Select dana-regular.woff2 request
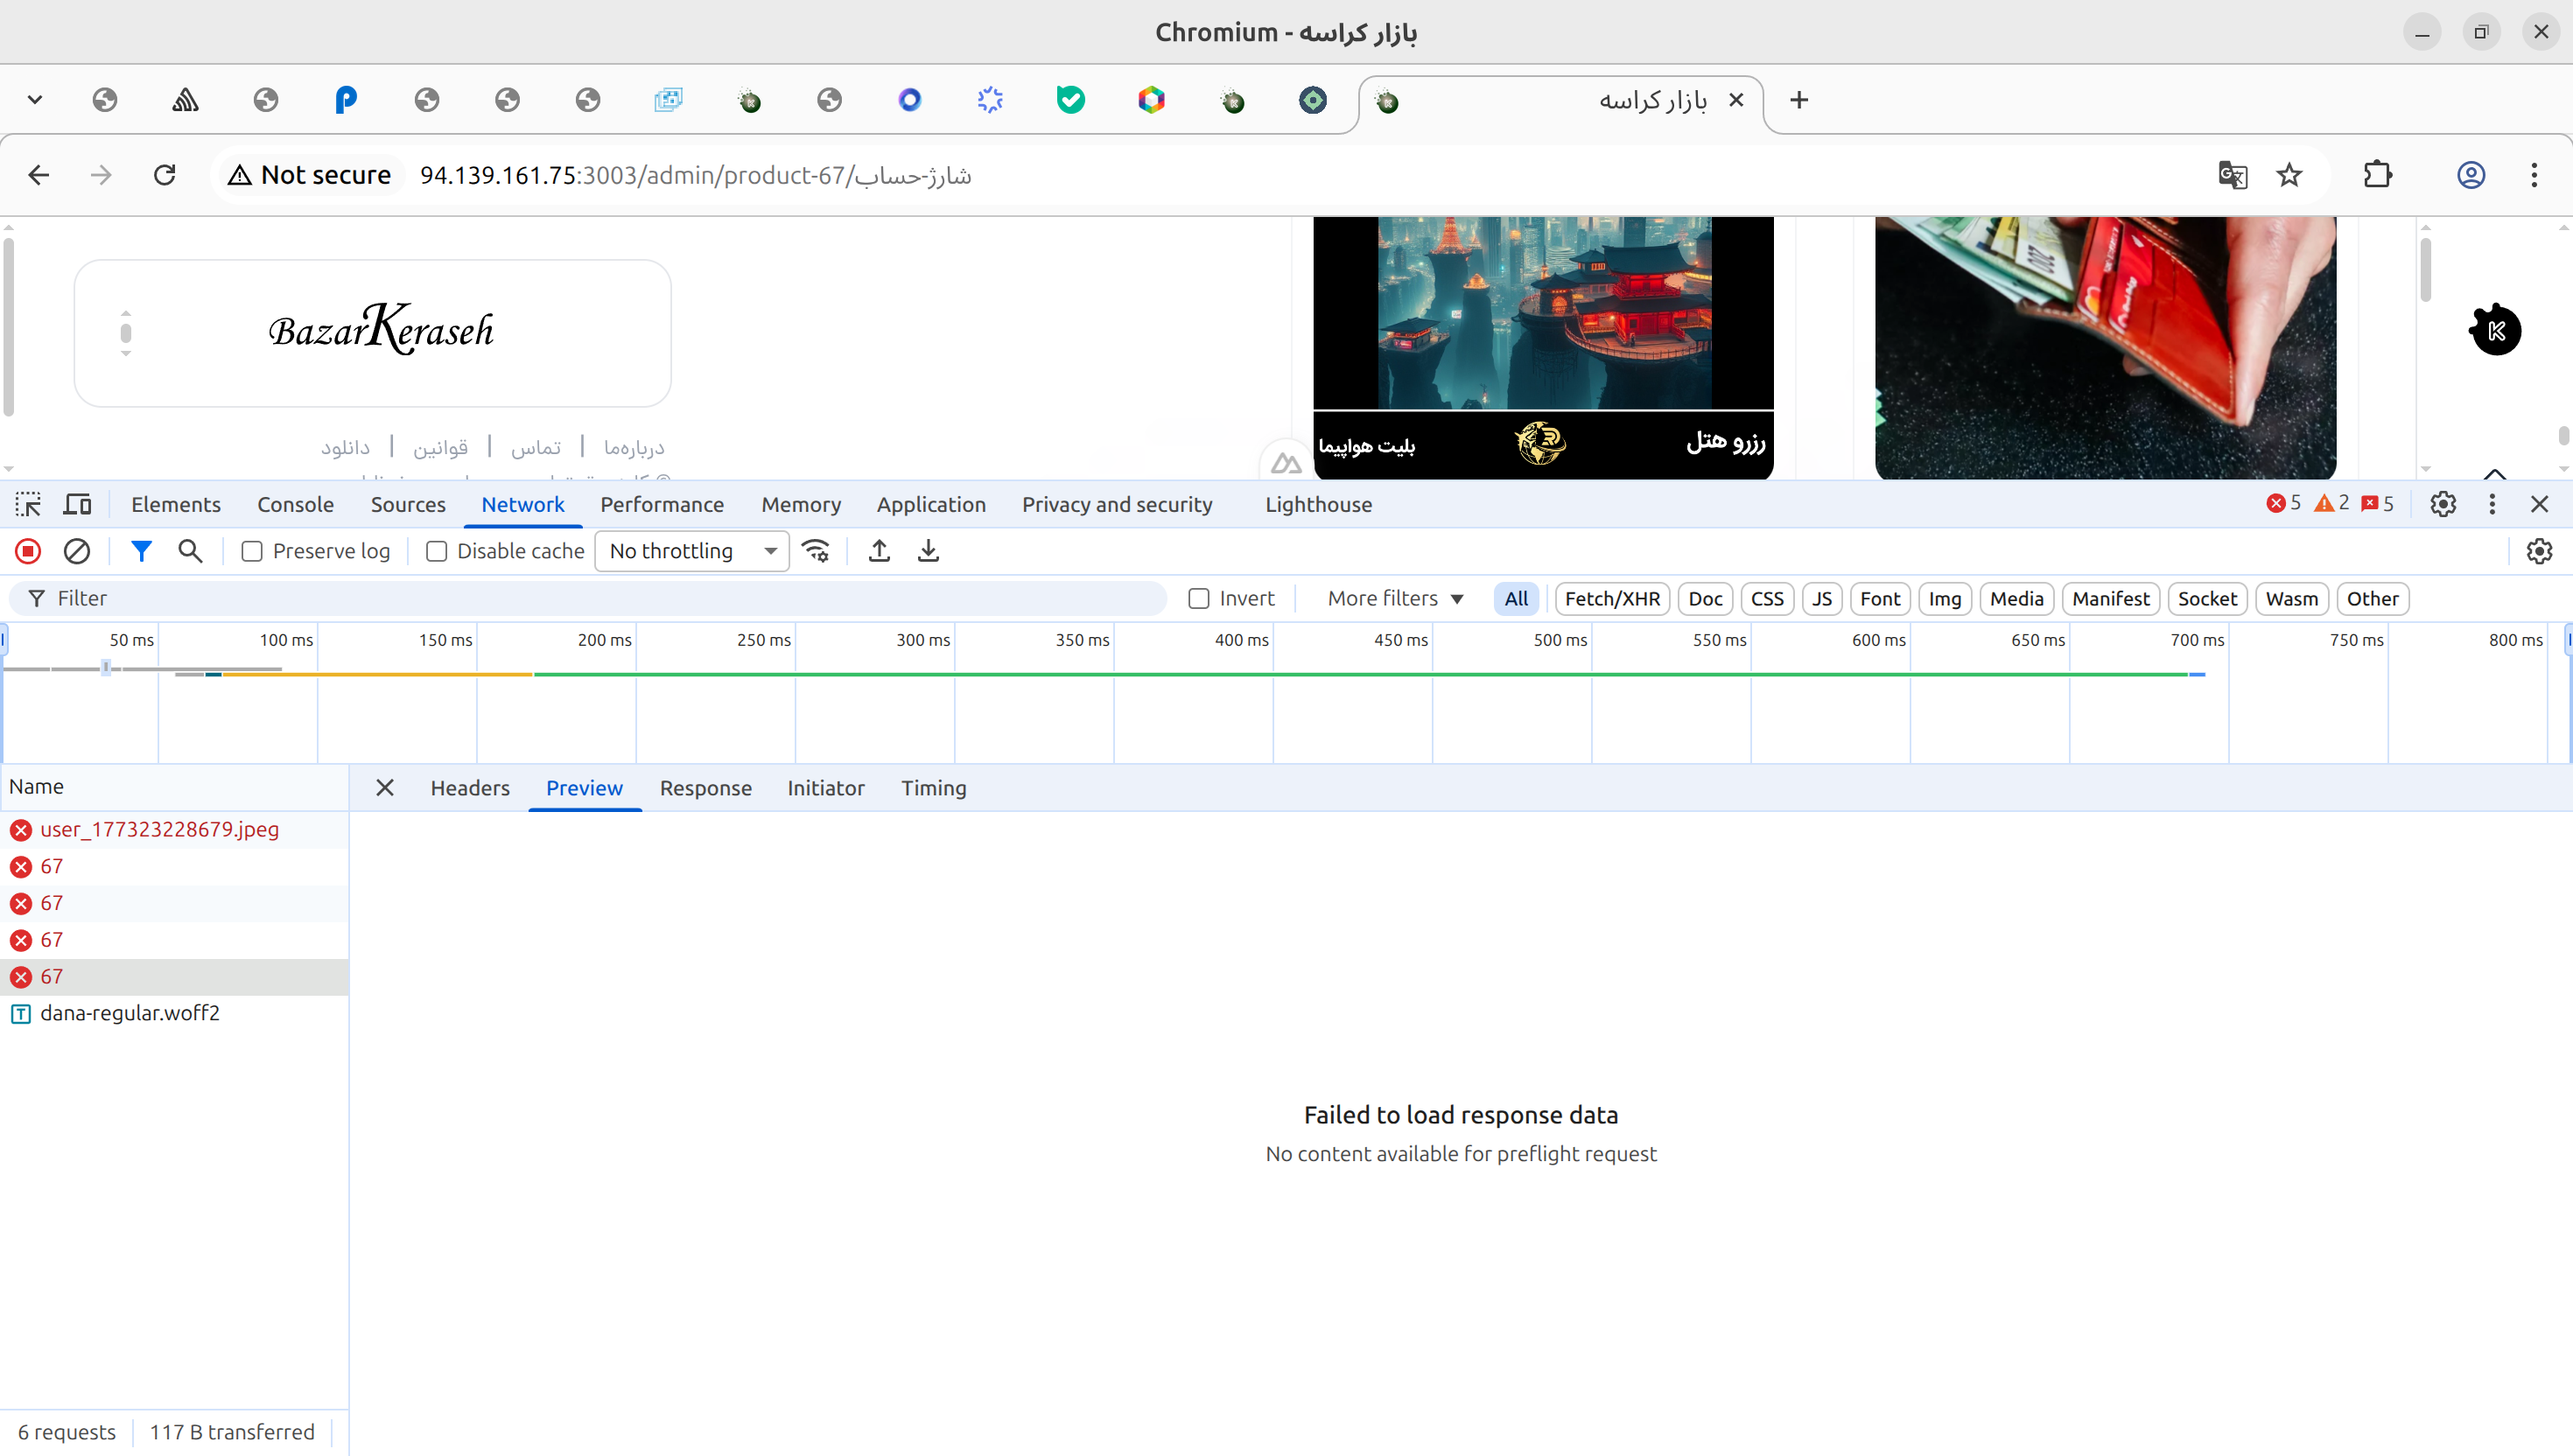Viewport: 2573px width, 1456px height. 175,1013
